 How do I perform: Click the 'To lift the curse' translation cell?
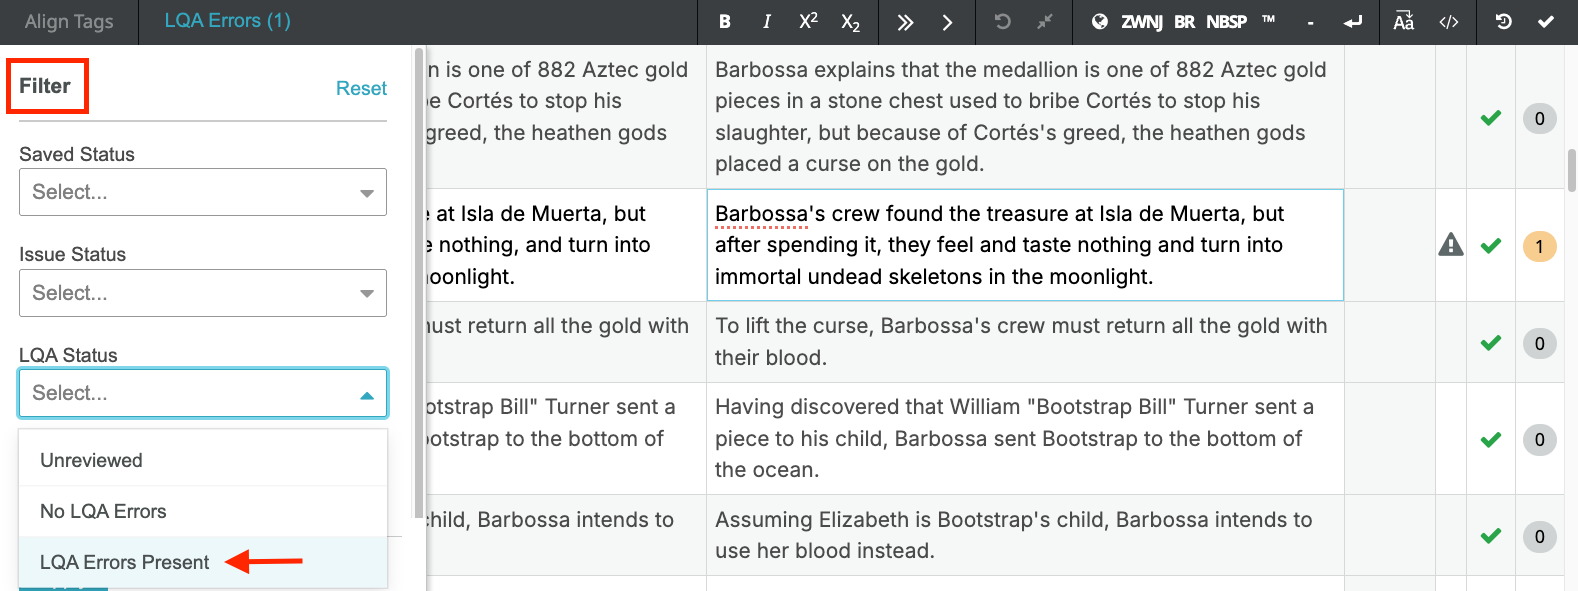[x=1025, y=342]
